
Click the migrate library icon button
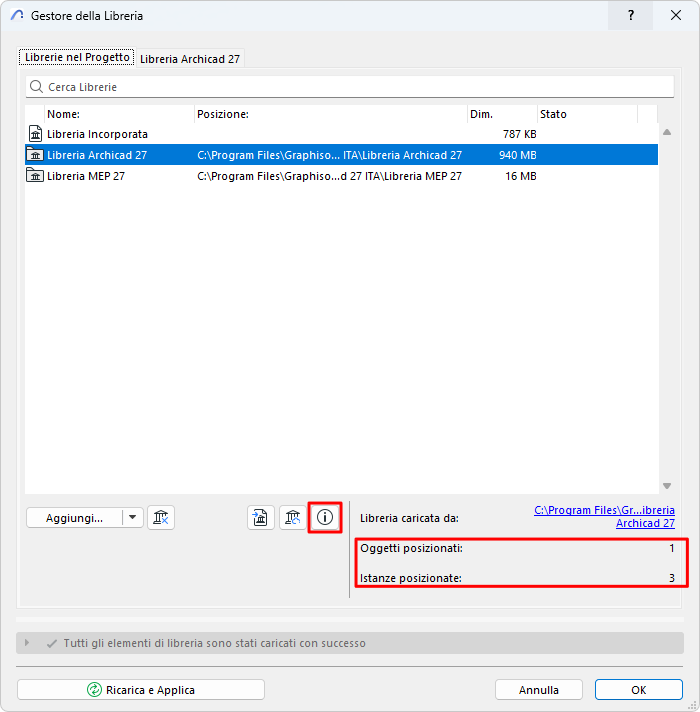coord(293,518)
